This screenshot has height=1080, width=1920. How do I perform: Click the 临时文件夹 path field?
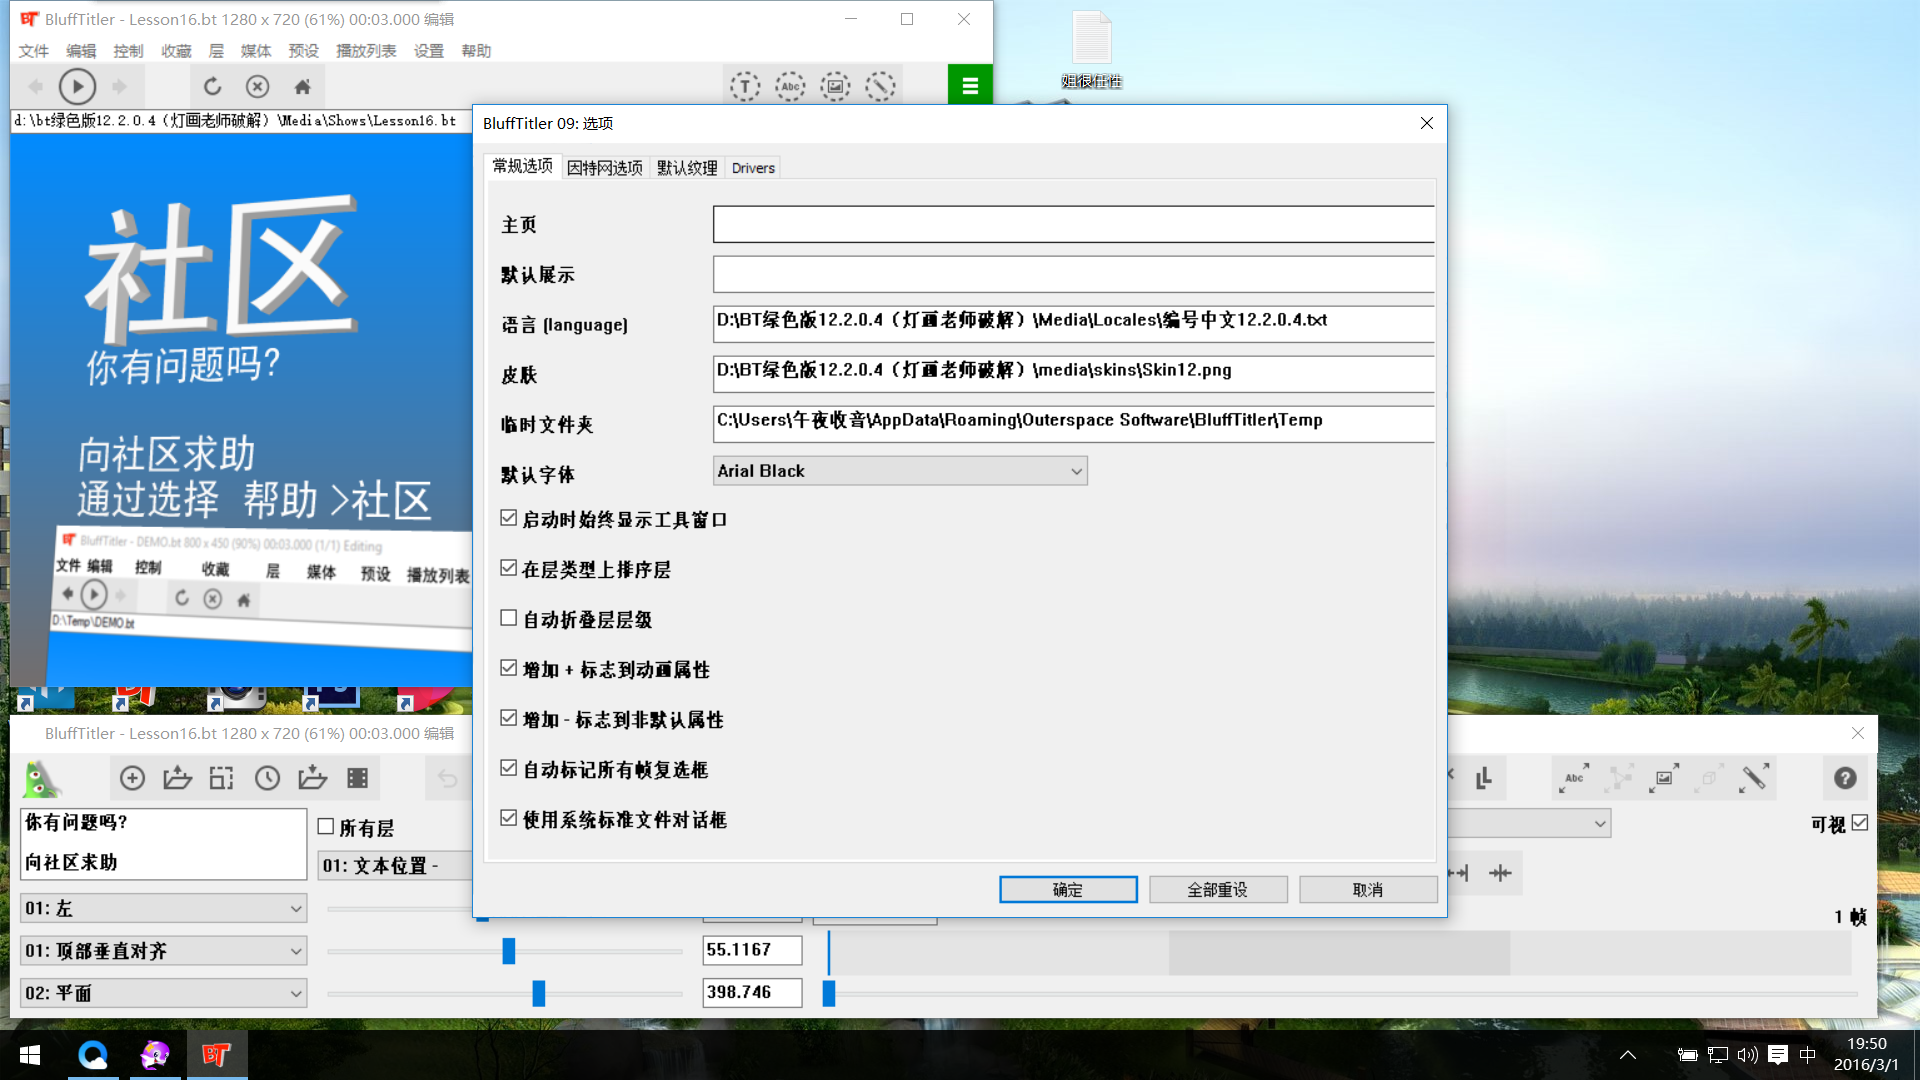[1074, 424]
